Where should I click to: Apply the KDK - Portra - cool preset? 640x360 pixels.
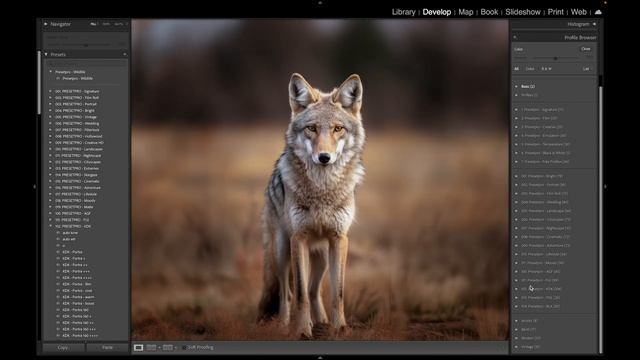[77, 291]
